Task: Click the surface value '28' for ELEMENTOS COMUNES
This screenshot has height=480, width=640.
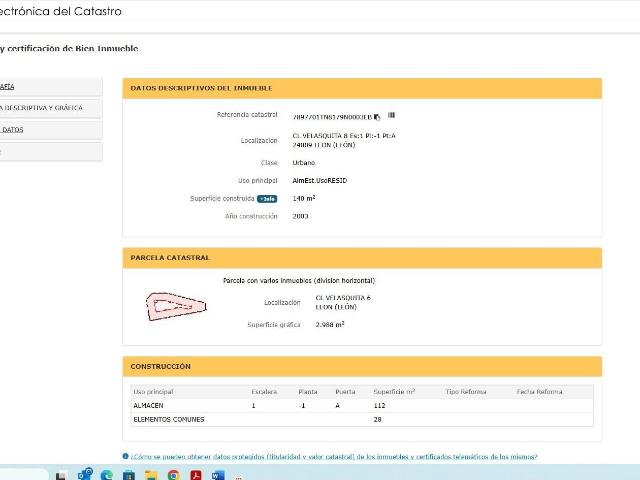Action: pos(378,420)
